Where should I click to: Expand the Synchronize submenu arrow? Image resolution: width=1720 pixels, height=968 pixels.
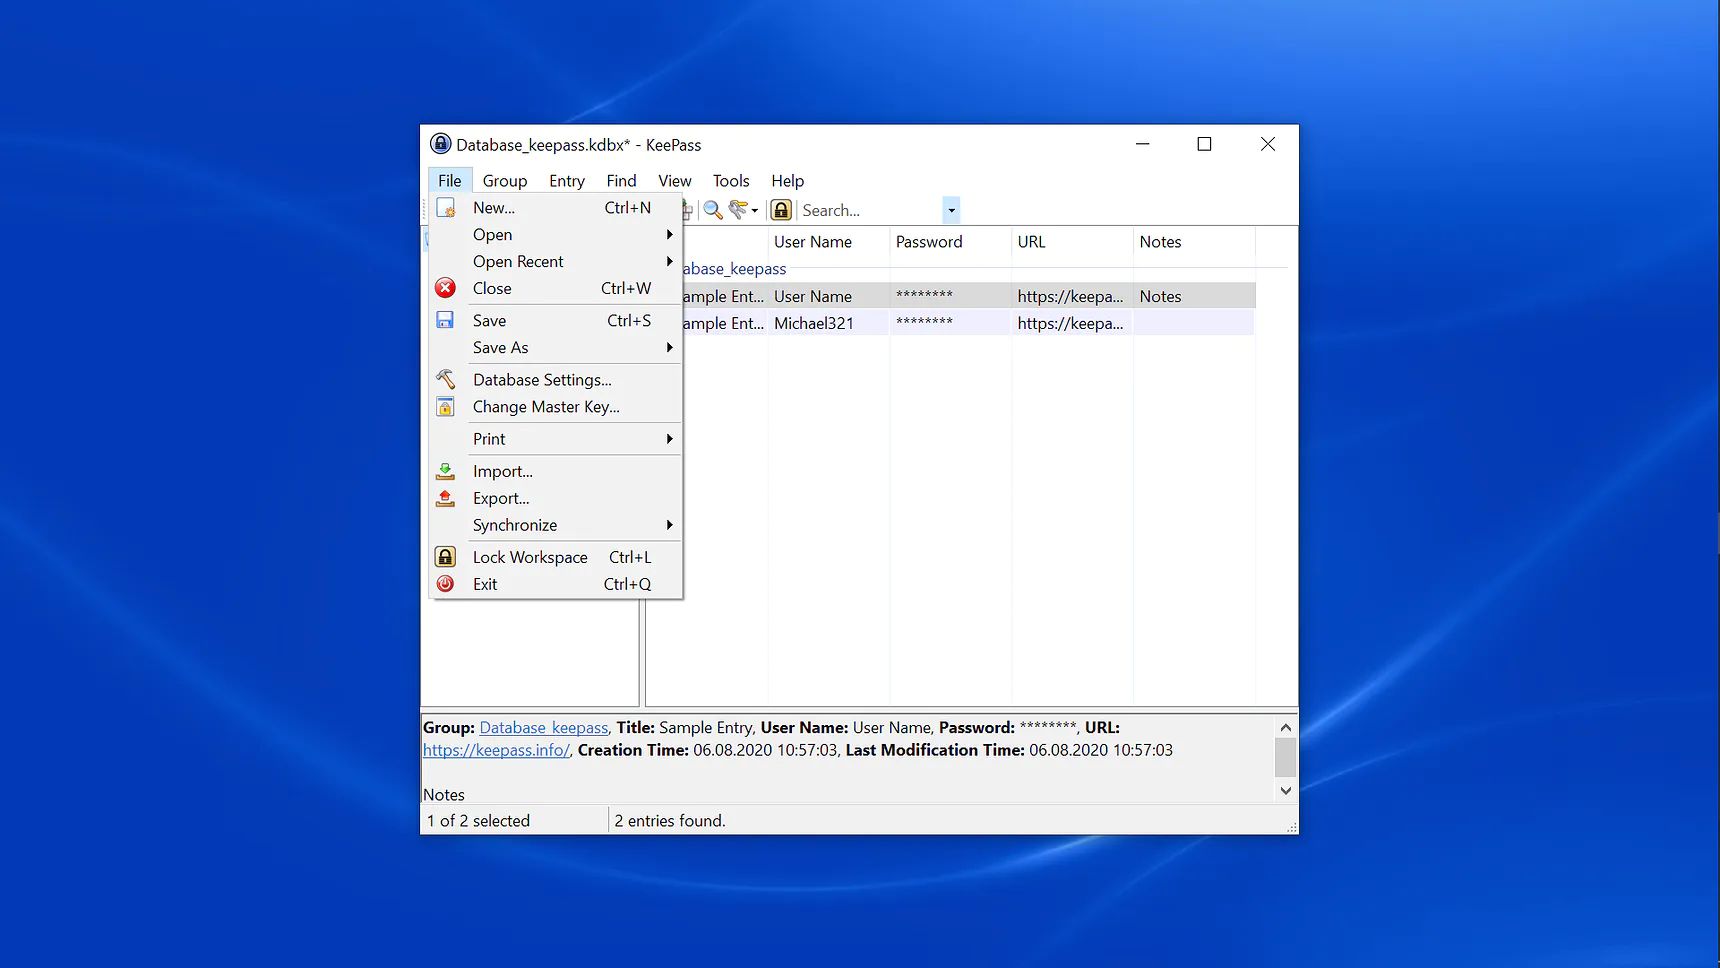click(669, 525)
